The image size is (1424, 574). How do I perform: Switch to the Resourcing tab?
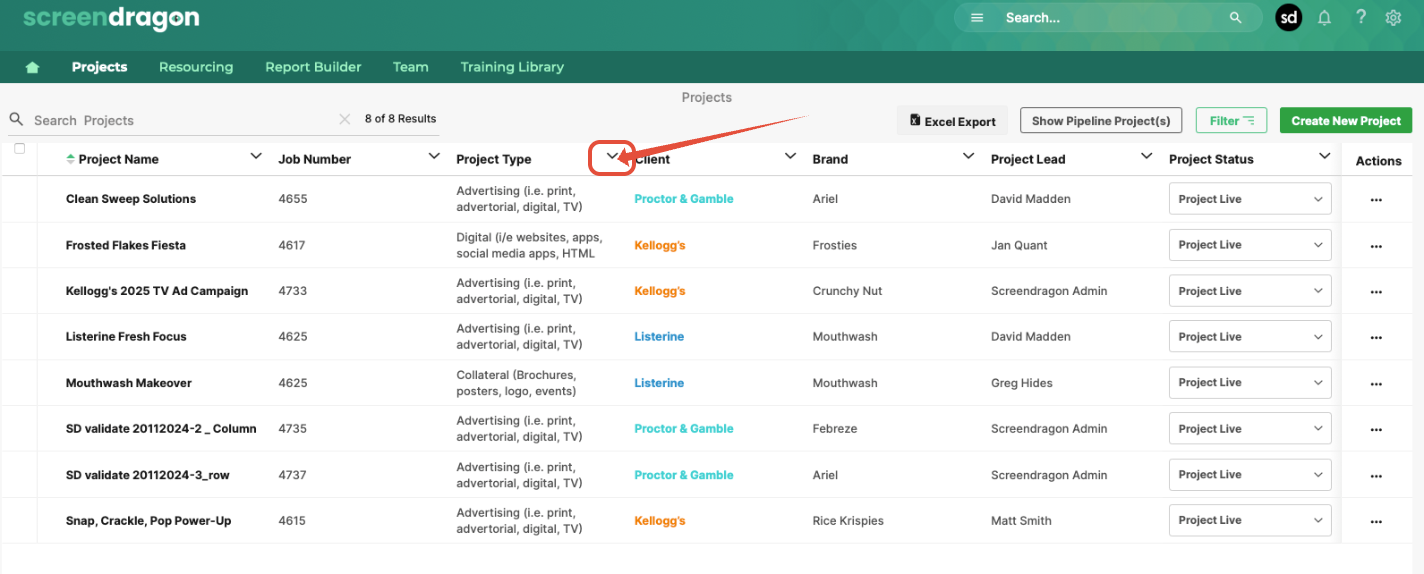[196, 67]
